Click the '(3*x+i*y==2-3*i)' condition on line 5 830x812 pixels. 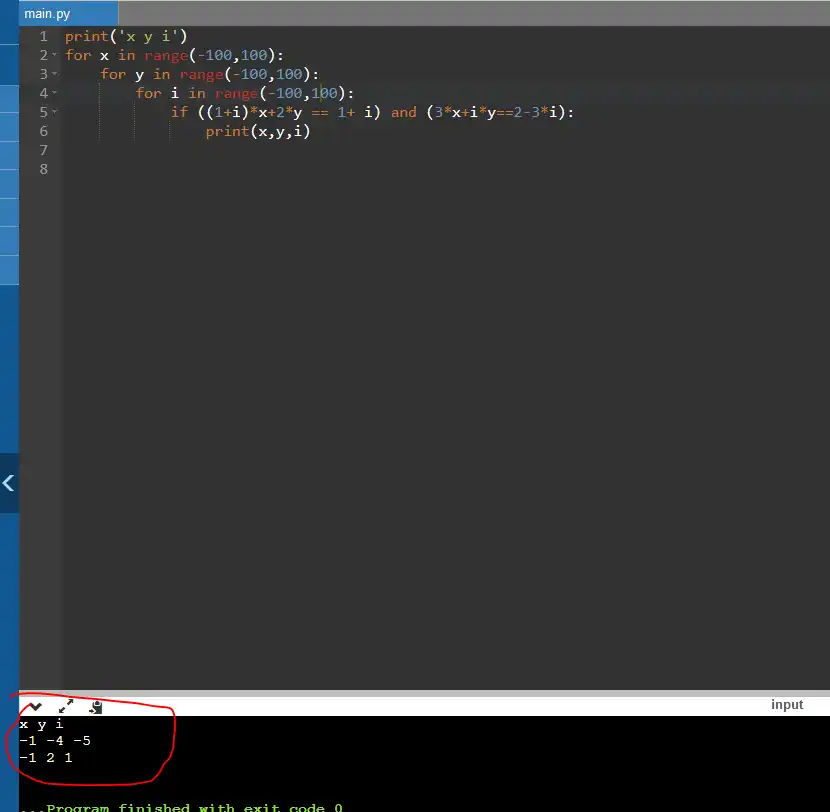click(496, 112)
